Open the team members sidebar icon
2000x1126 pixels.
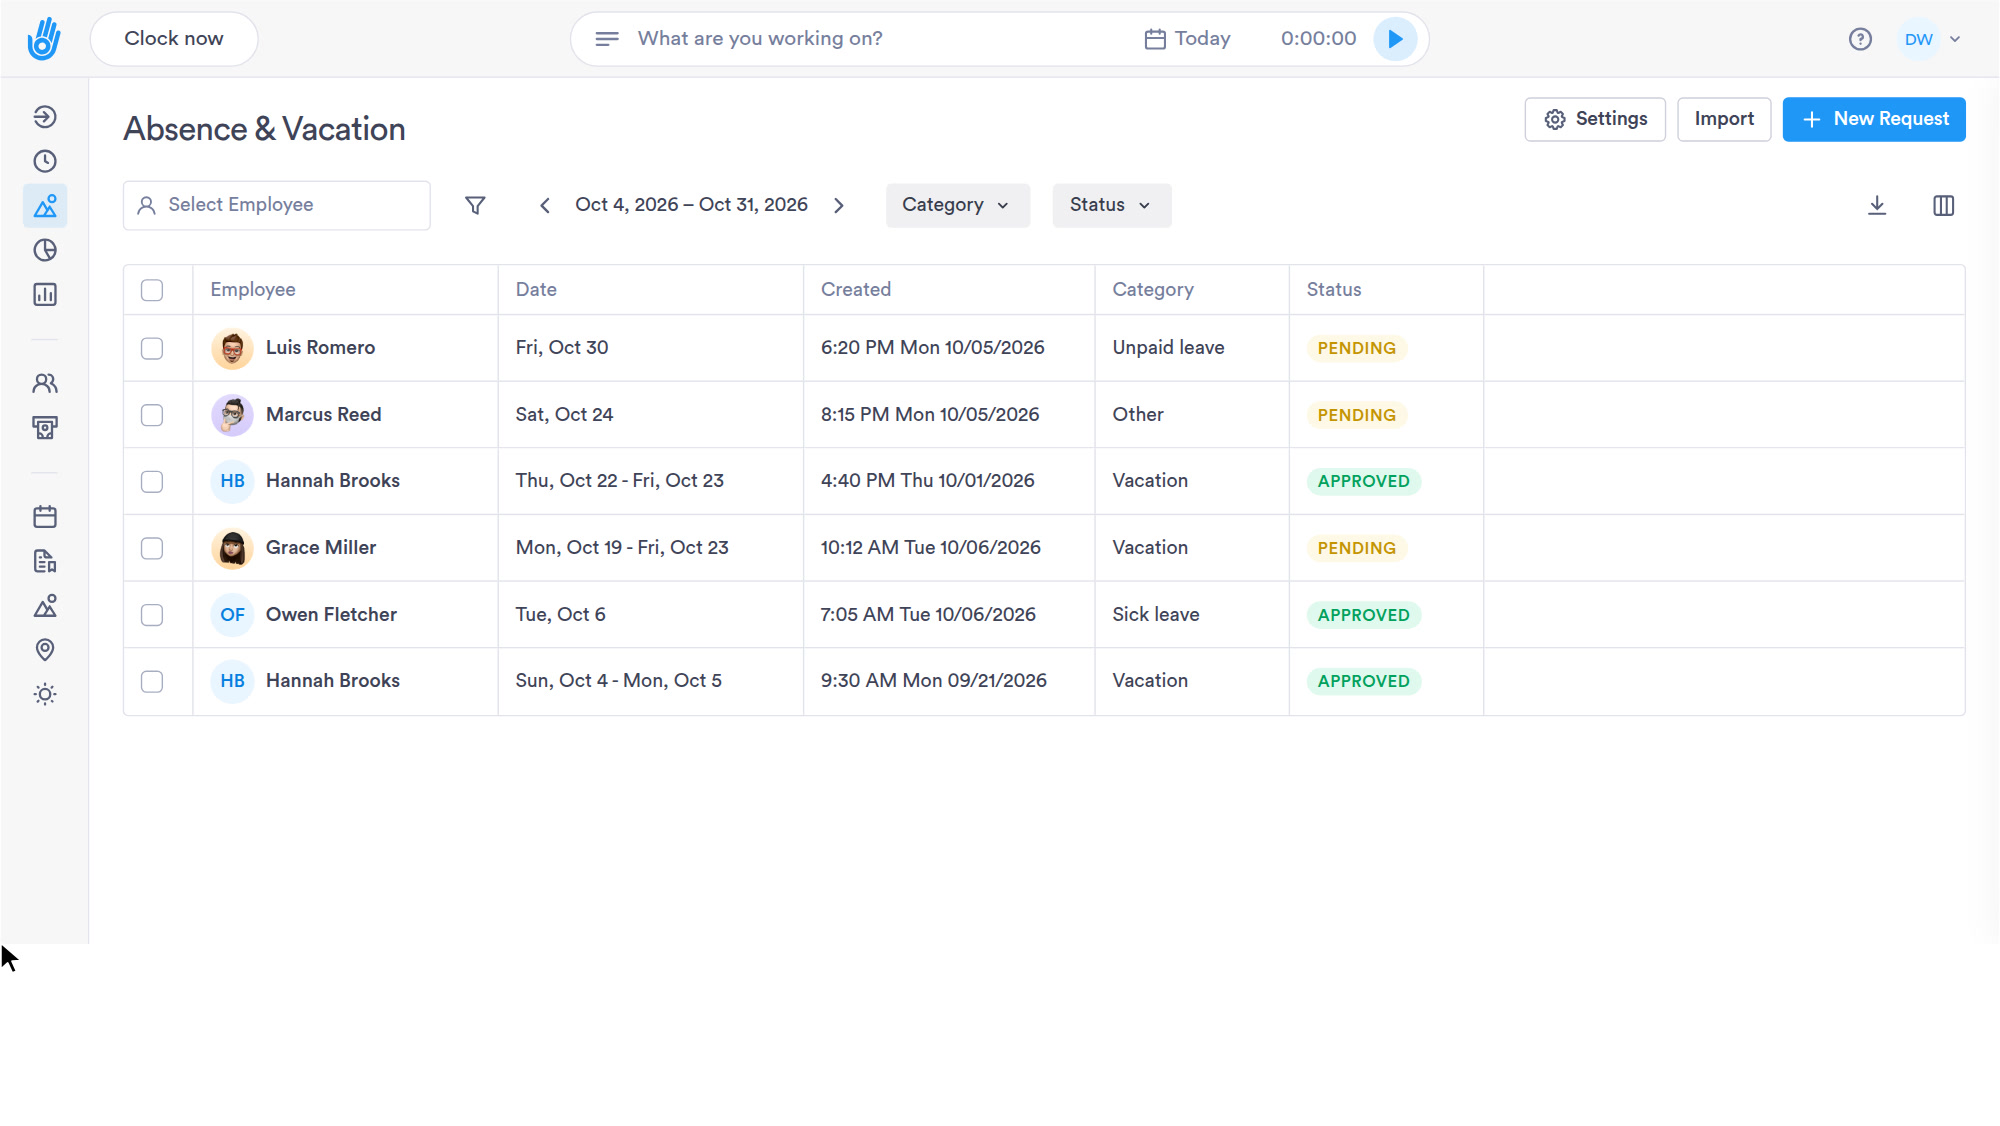(45, 383)
